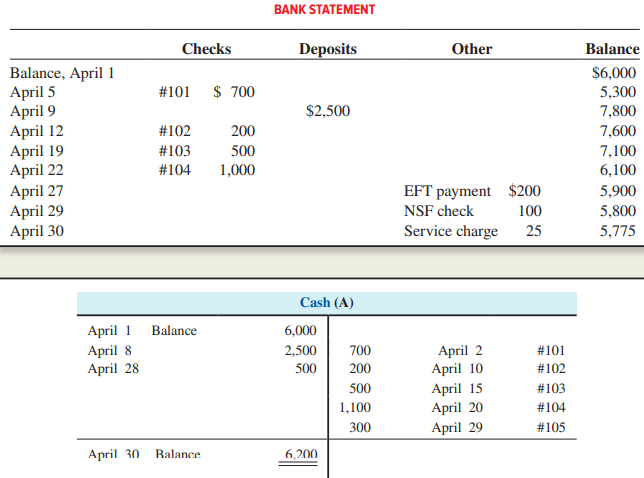Screen dimensions: 644x478
Task: Click the 1,100 credit in Cash account
Action: click(355, 408)
